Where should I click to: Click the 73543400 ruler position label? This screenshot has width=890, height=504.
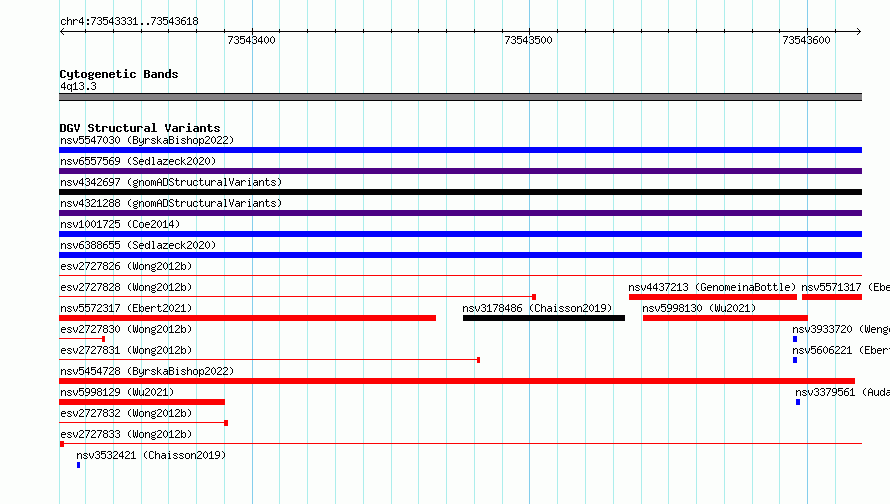[x=251, y=40]
